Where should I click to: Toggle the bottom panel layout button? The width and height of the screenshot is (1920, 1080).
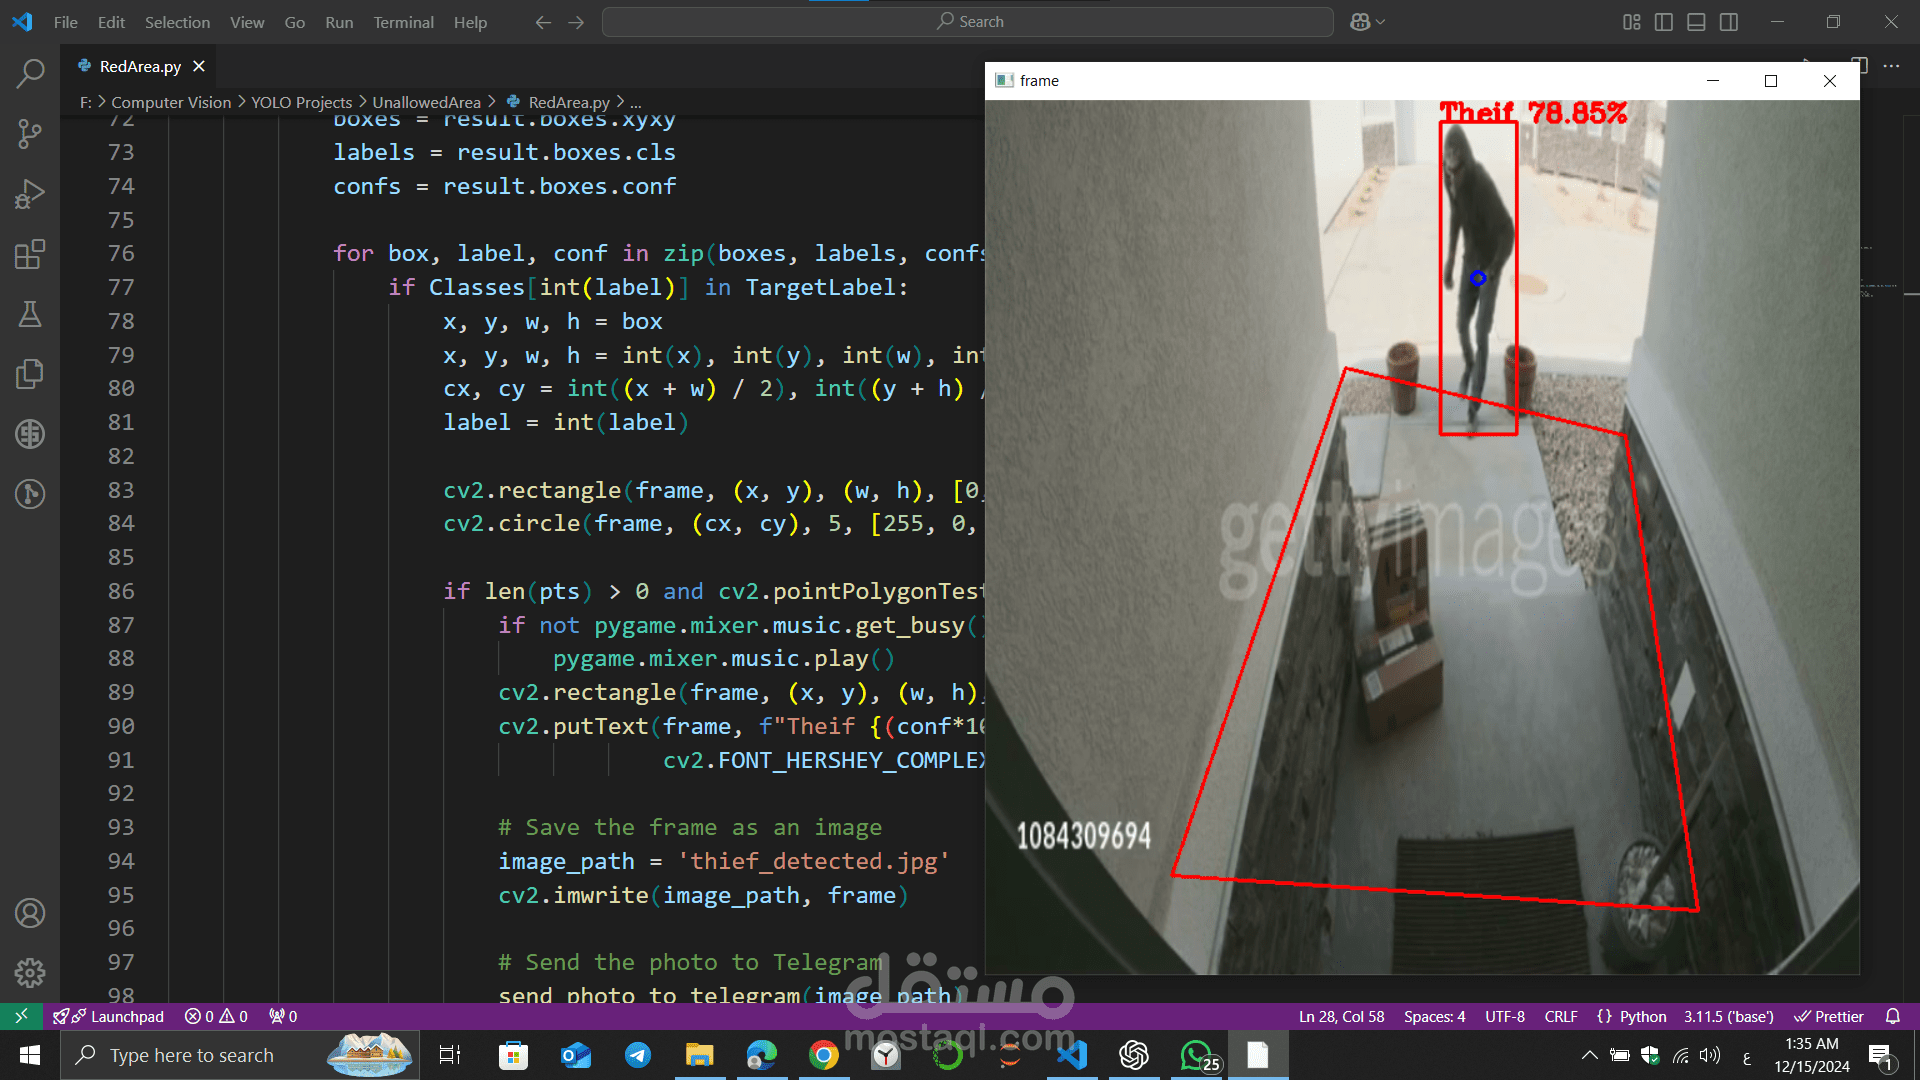pyautogui.click(x=1696, y=22)
